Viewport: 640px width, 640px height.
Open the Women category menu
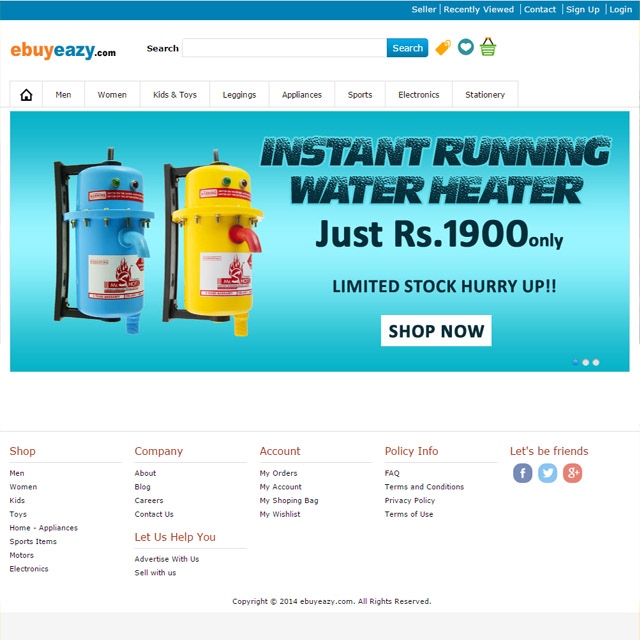112,95
